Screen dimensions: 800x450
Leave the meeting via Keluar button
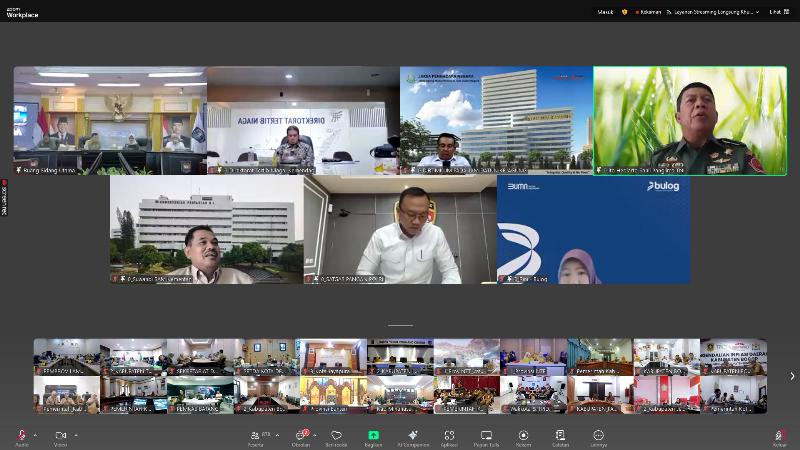coord(779,436)
